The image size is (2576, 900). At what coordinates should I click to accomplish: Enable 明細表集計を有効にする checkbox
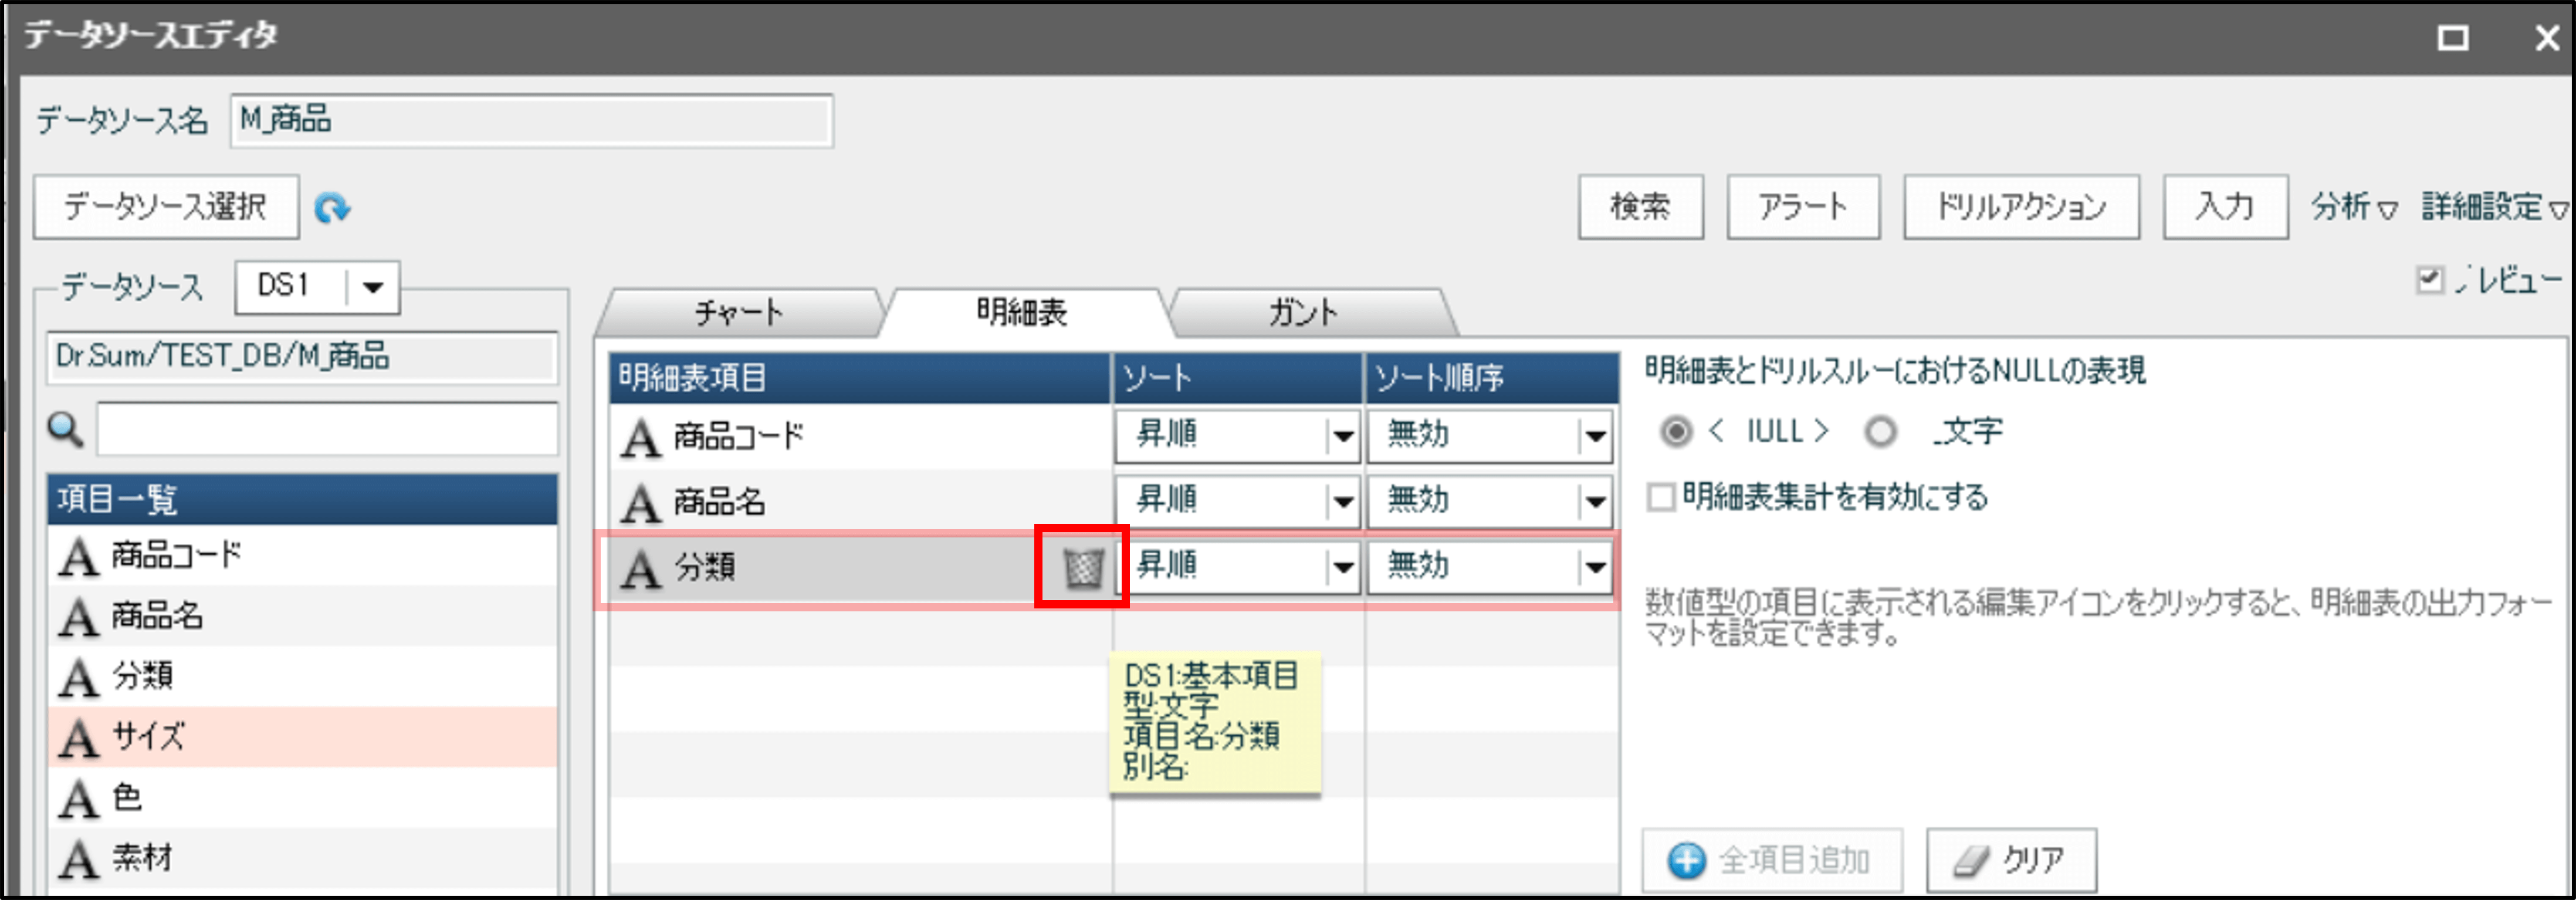coord(1661,497)
